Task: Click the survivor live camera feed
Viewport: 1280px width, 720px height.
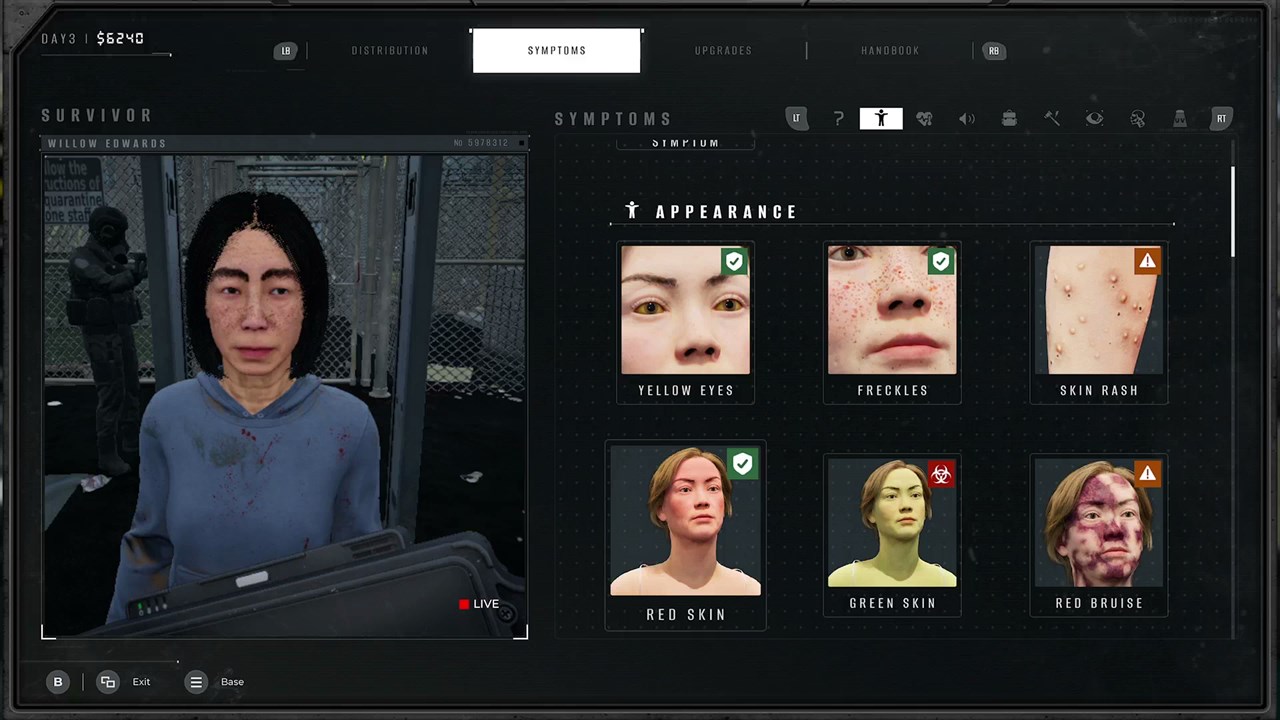Action: point(285,395)
